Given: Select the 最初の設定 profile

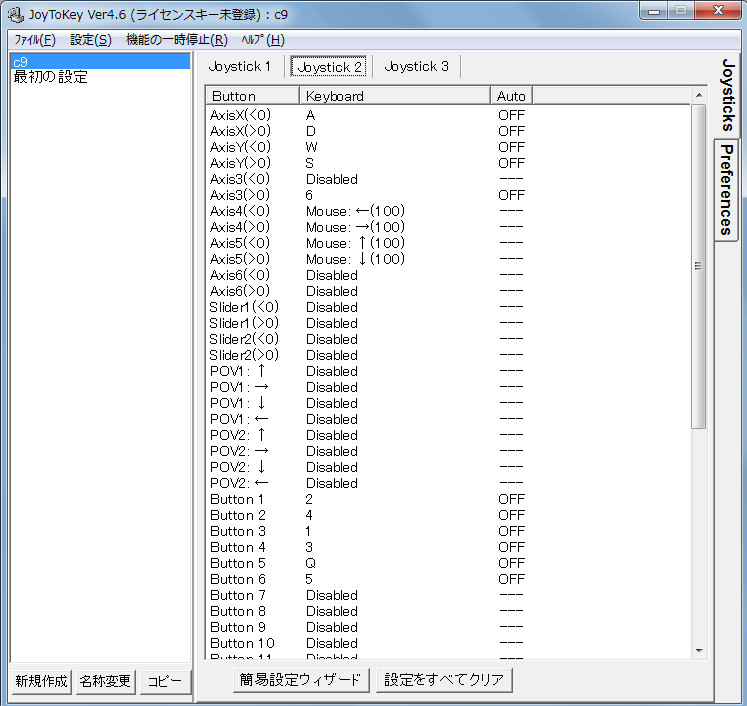Looking at the screenshot, I should pos(100,77).
